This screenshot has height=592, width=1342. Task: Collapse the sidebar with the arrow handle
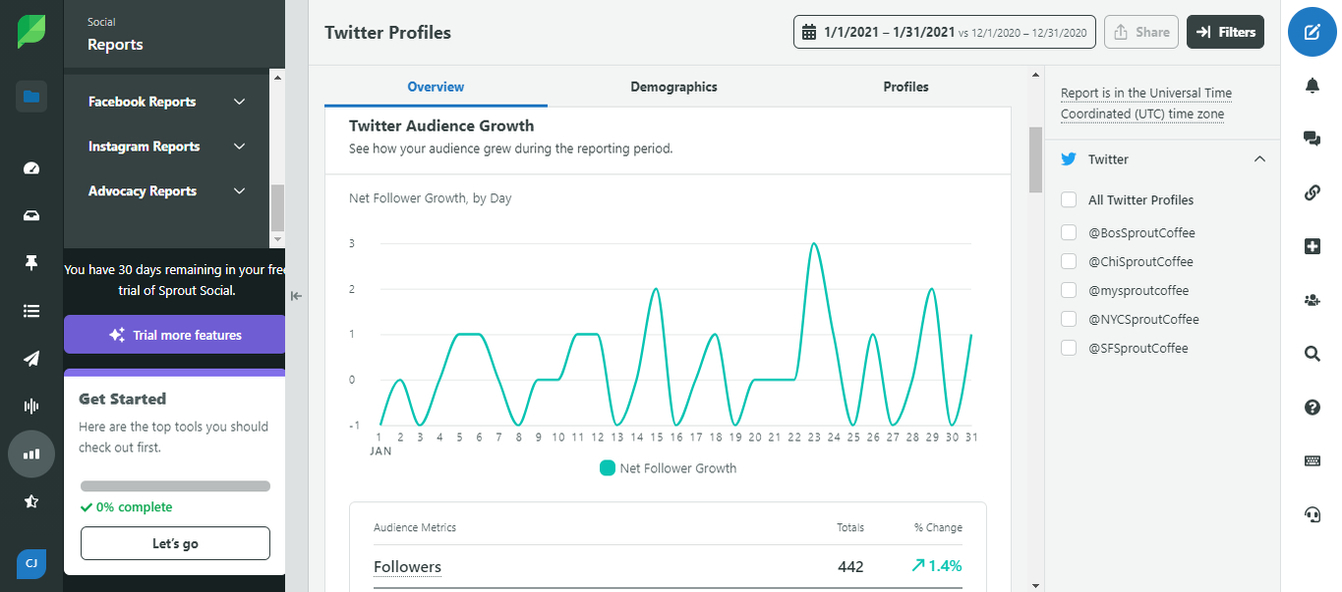click(297, 296)
